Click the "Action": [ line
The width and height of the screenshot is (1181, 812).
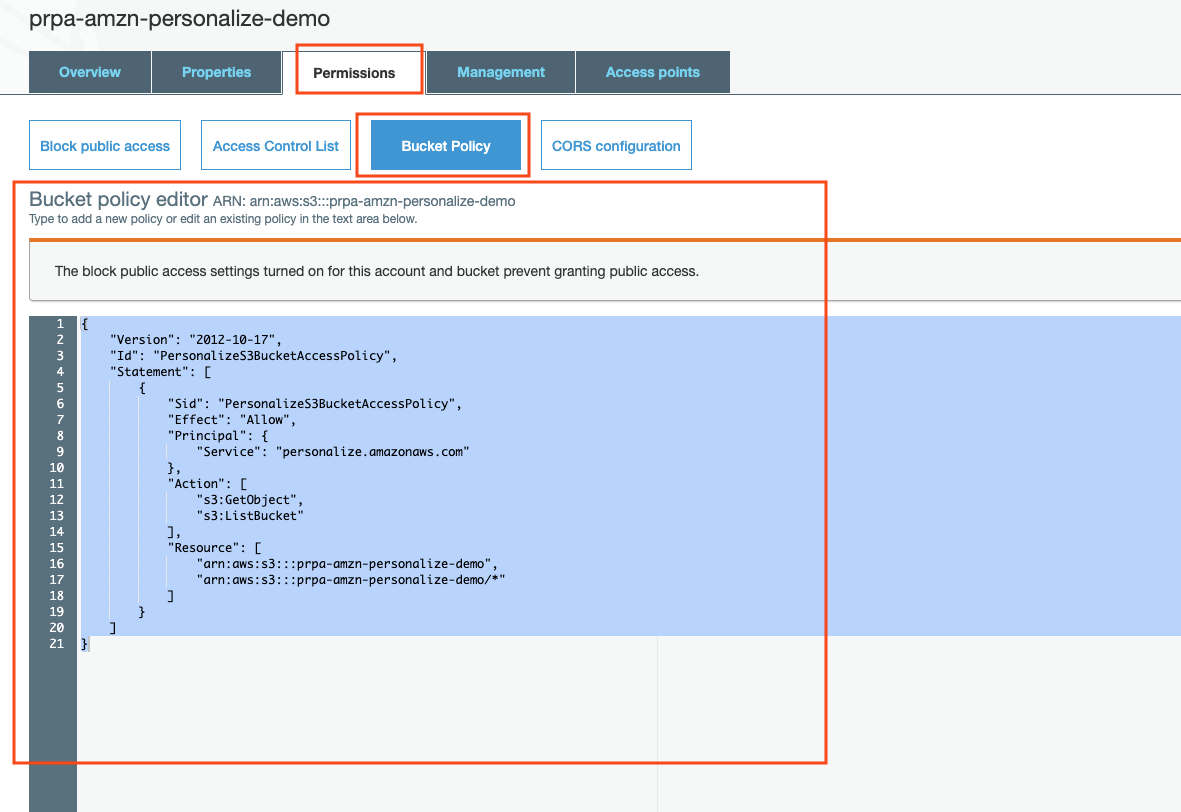[x=207, y=484]
